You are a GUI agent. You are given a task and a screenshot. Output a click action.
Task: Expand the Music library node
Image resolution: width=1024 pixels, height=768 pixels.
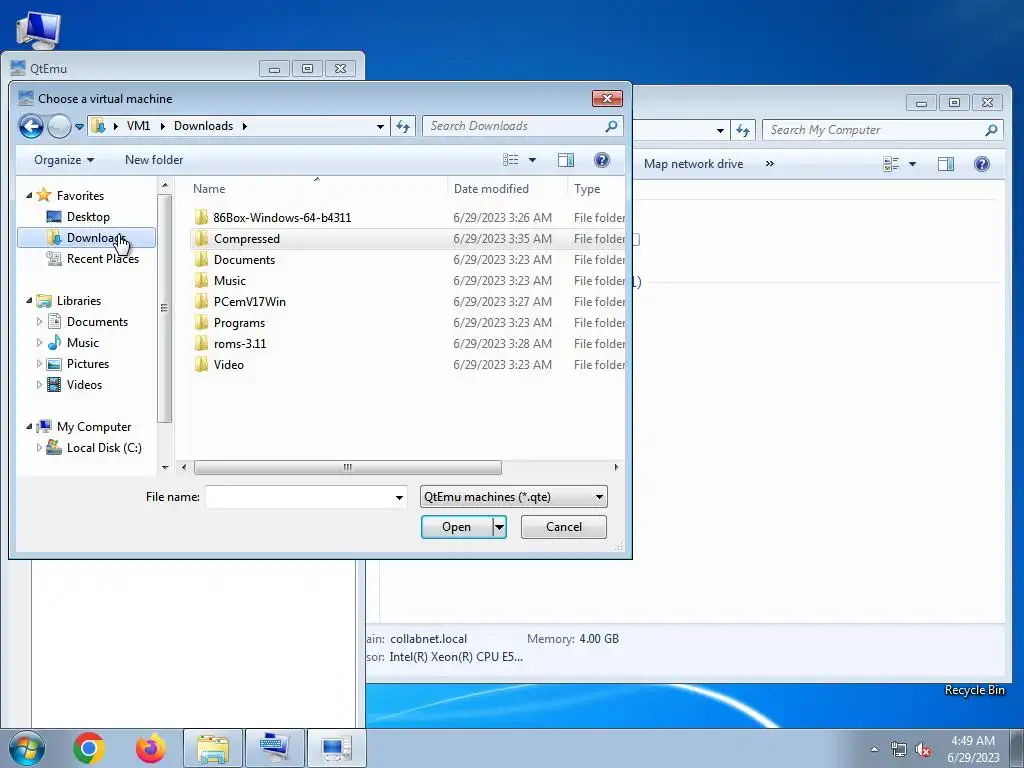[39, 342]
